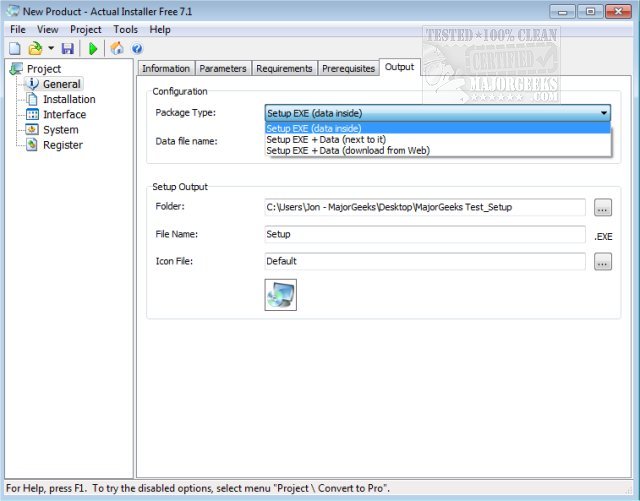640x501 pixels.
Task: Minimize the Actual Installer window
Action: [x=562, y=11]
